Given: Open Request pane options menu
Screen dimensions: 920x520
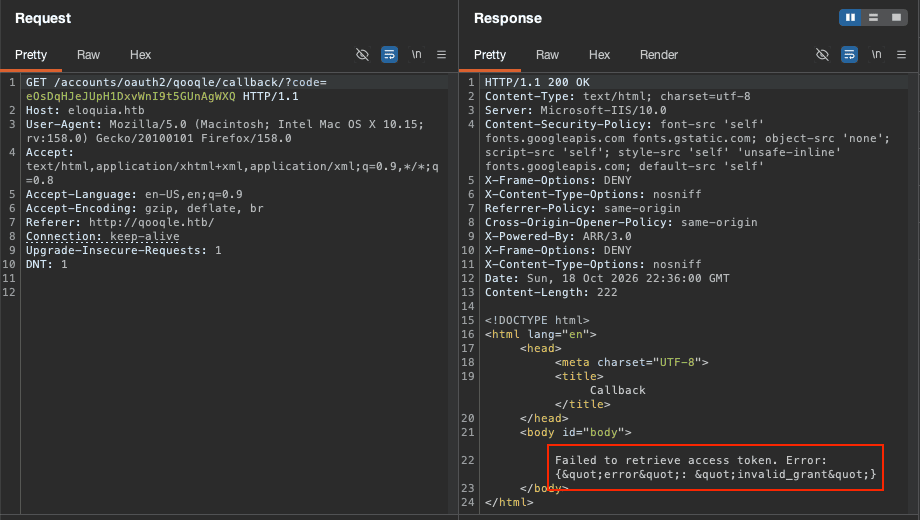Looking at the screenshot, I should (442, 55).
